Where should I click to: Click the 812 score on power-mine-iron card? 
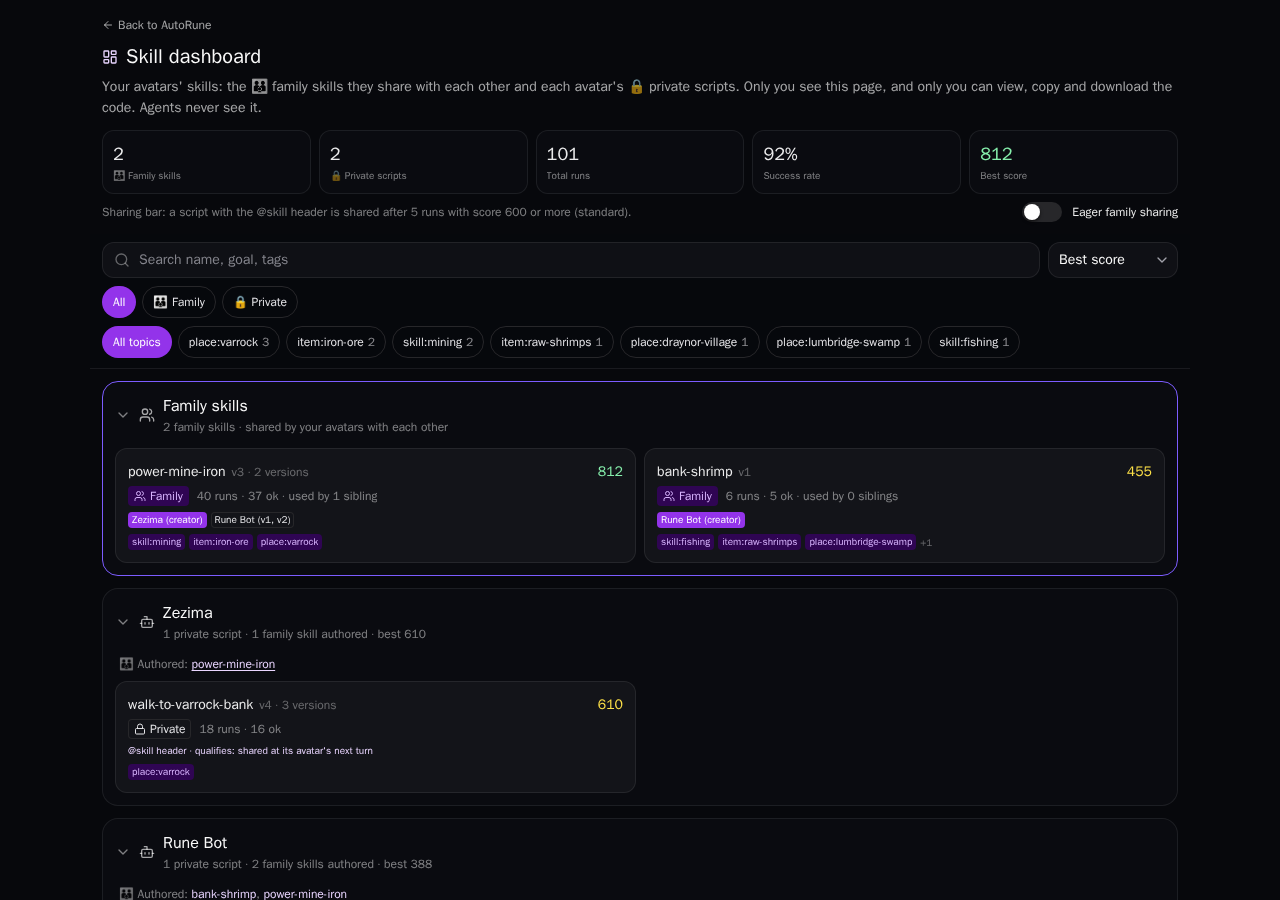[x=610, y=472]
